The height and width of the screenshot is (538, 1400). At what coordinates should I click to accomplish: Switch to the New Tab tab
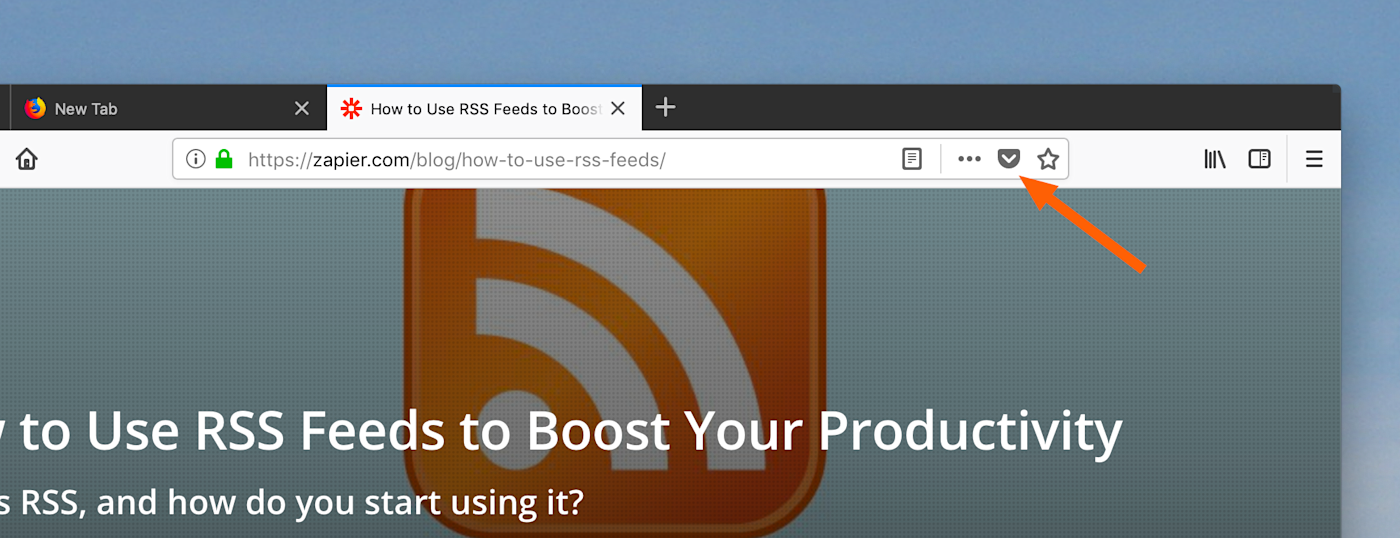[x=168, y=108]
